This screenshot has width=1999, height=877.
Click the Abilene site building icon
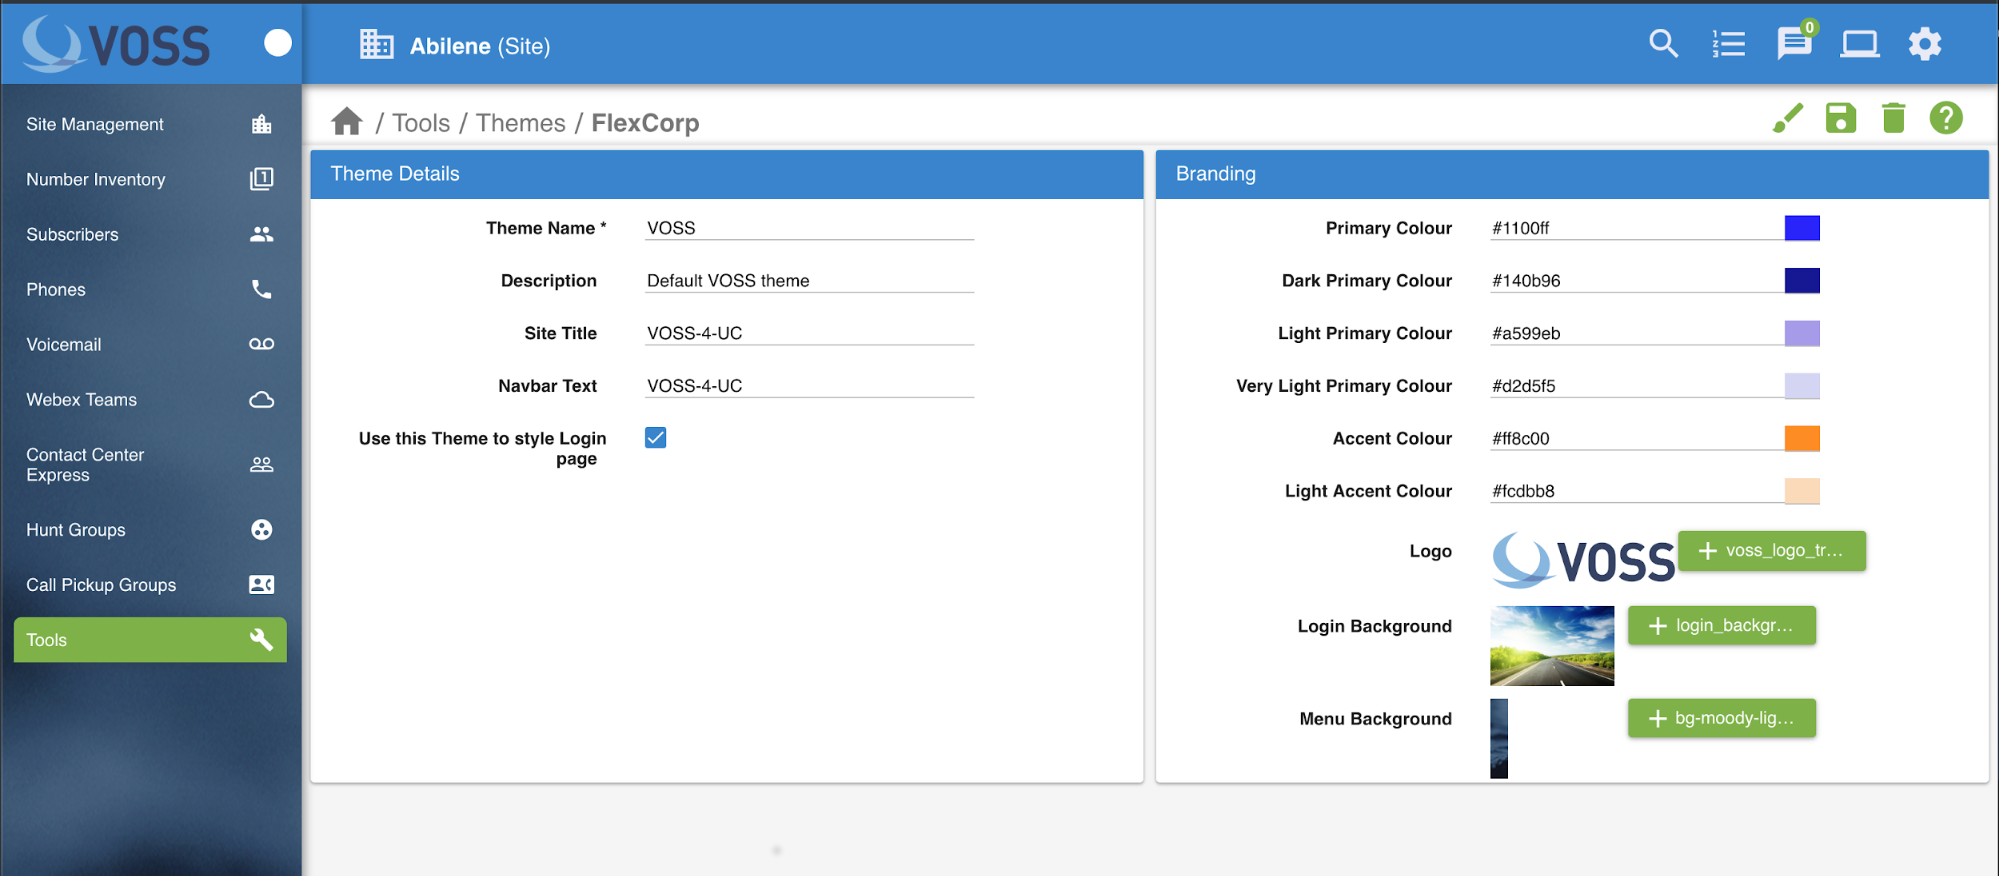tap(377, 45)
